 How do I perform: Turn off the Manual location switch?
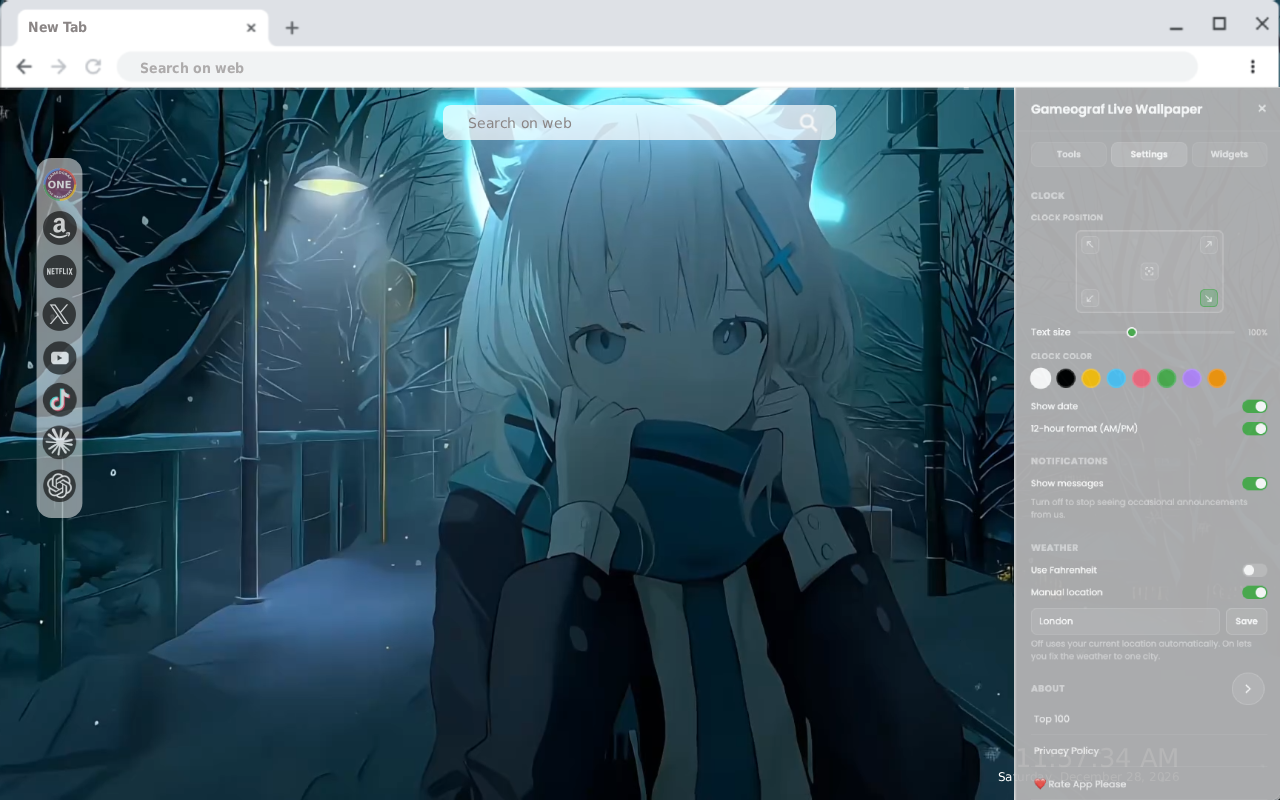pyautogui.click(x=1254, y=592)
